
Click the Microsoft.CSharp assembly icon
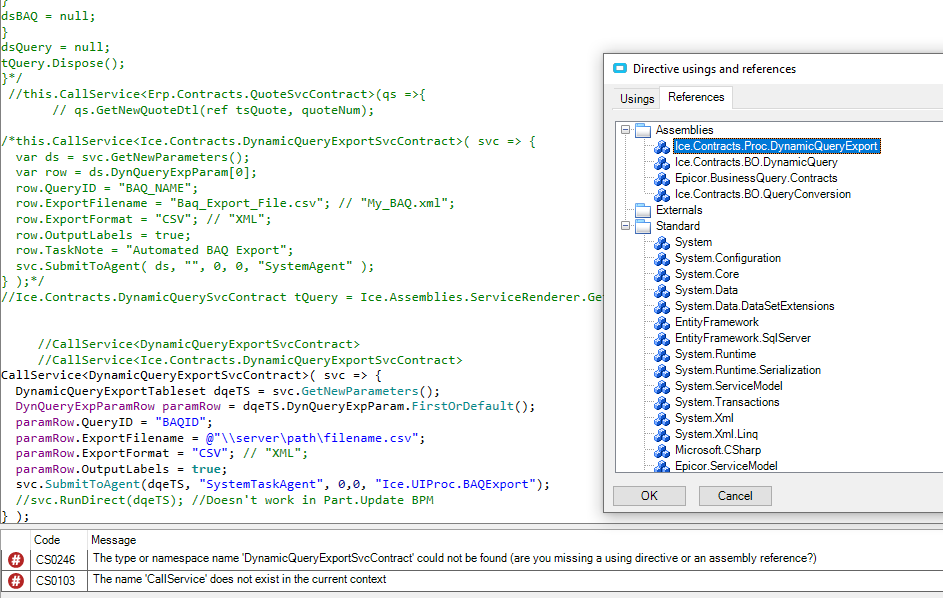point(662,450)
